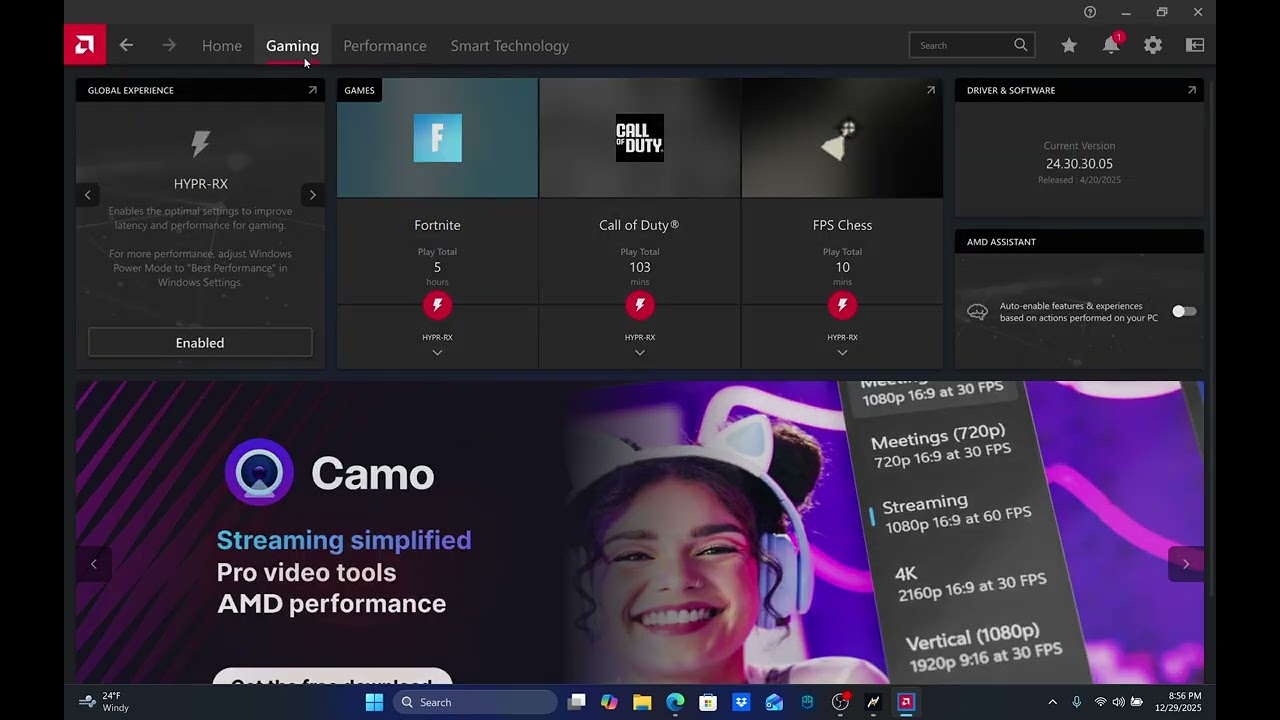
Task: Open the Performance tab
Action: [x=385, y=46]
